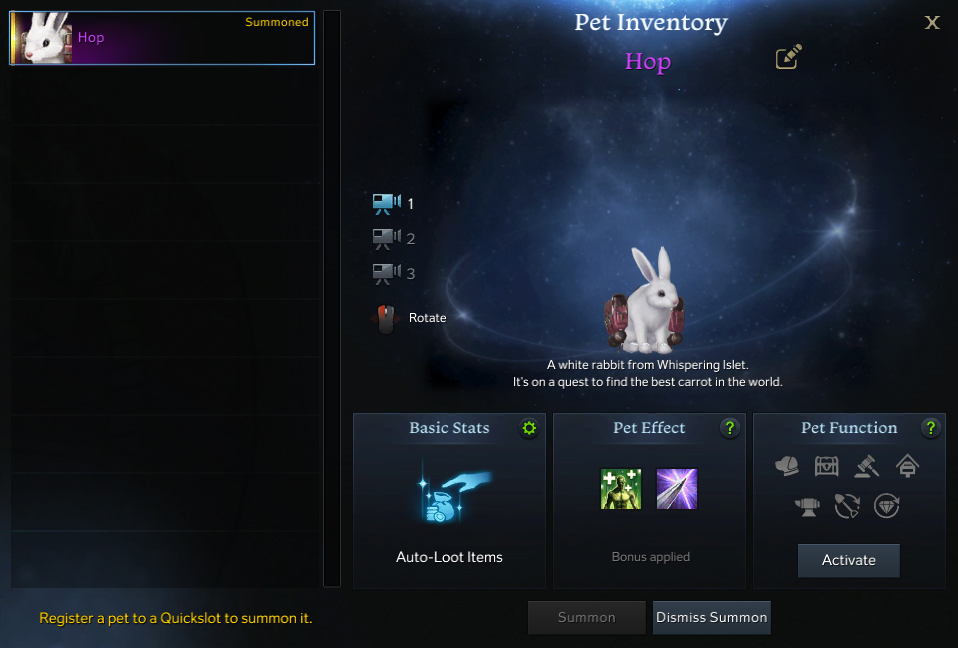Click the helmet pet function icon
This screenshot has width=958, height=648.
coord(787,466)
